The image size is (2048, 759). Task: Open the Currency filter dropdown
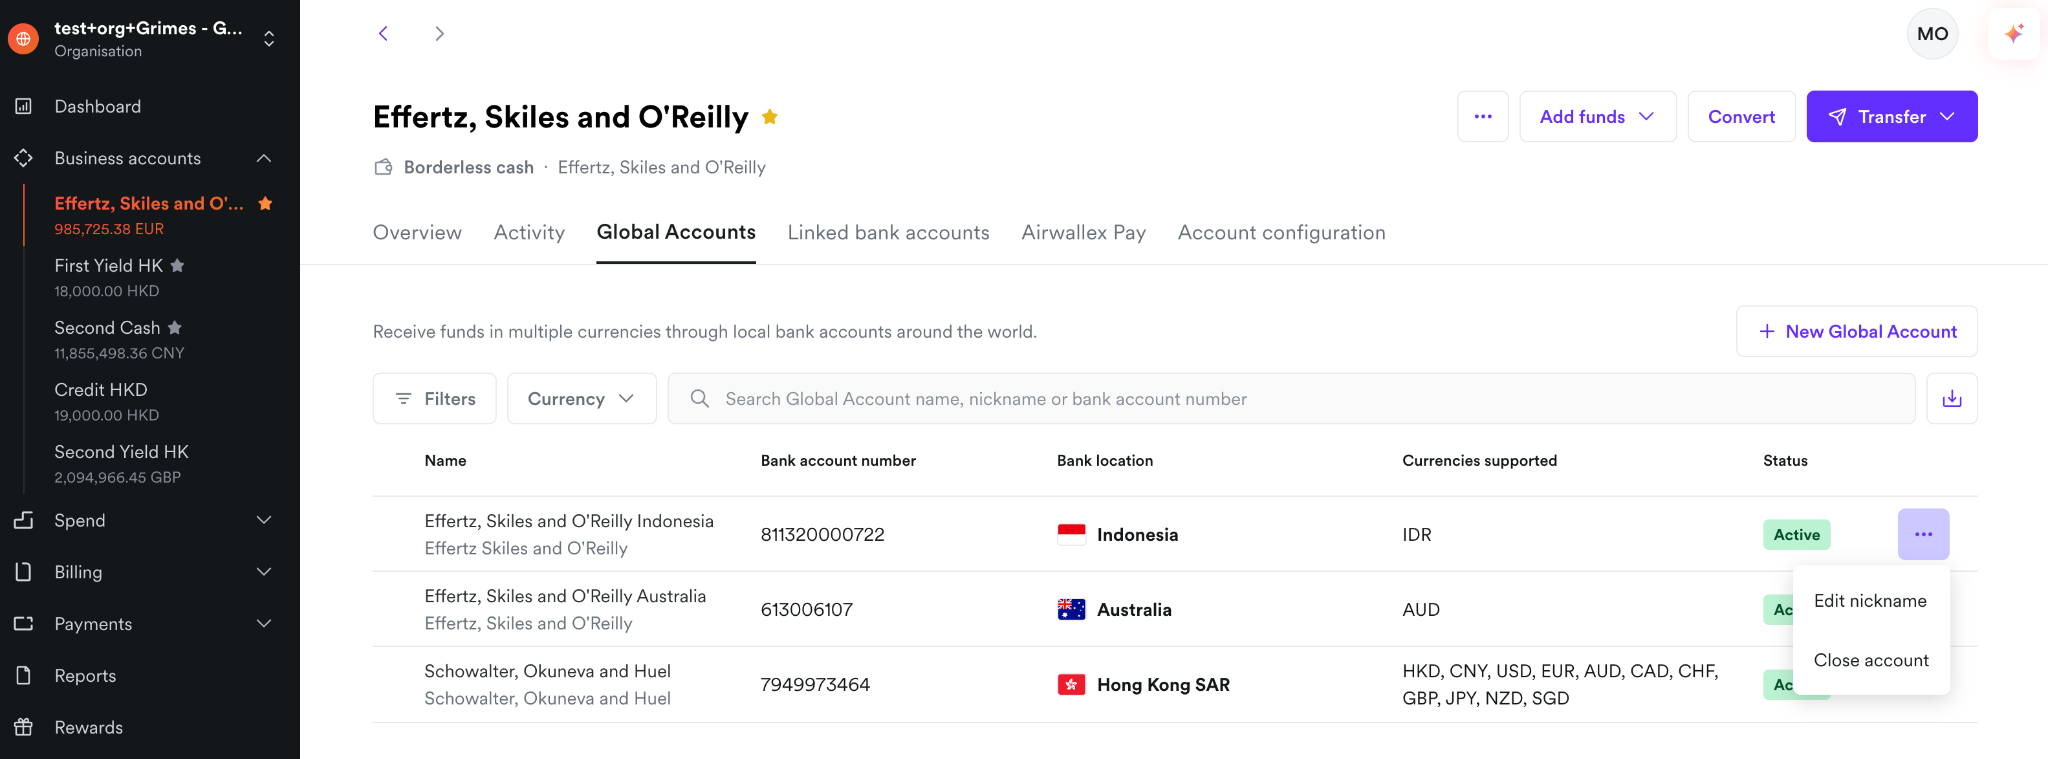pyautogui.click(x=582, y=399)
